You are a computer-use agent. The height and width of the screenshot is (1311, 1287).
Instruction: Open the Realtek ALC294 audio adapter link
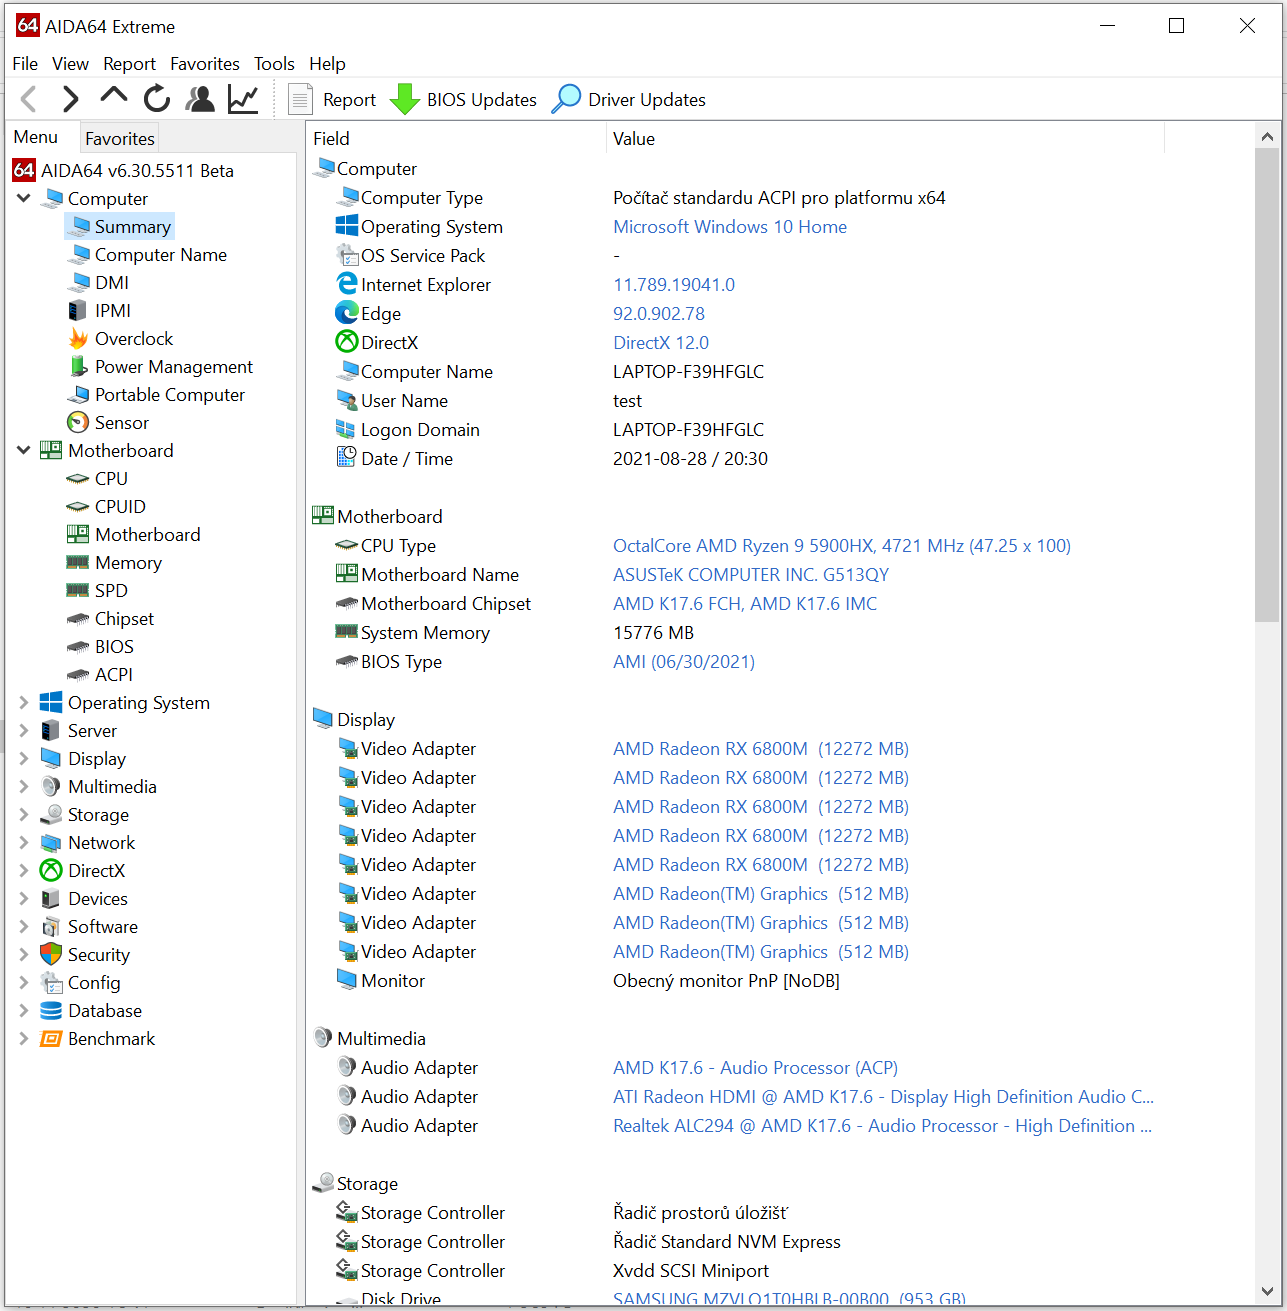(x=883, y=1126)
